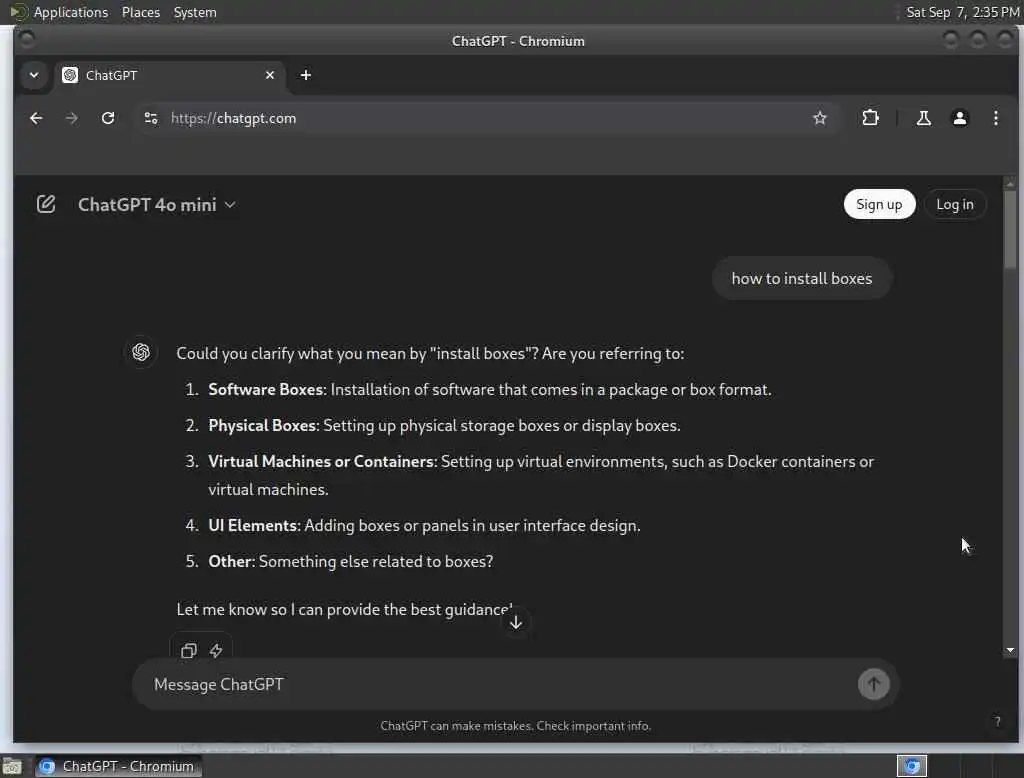Screen dimensions: 1024x778
Task: Click the 'how to install boxes' message bubble
Action: [801, 278]
